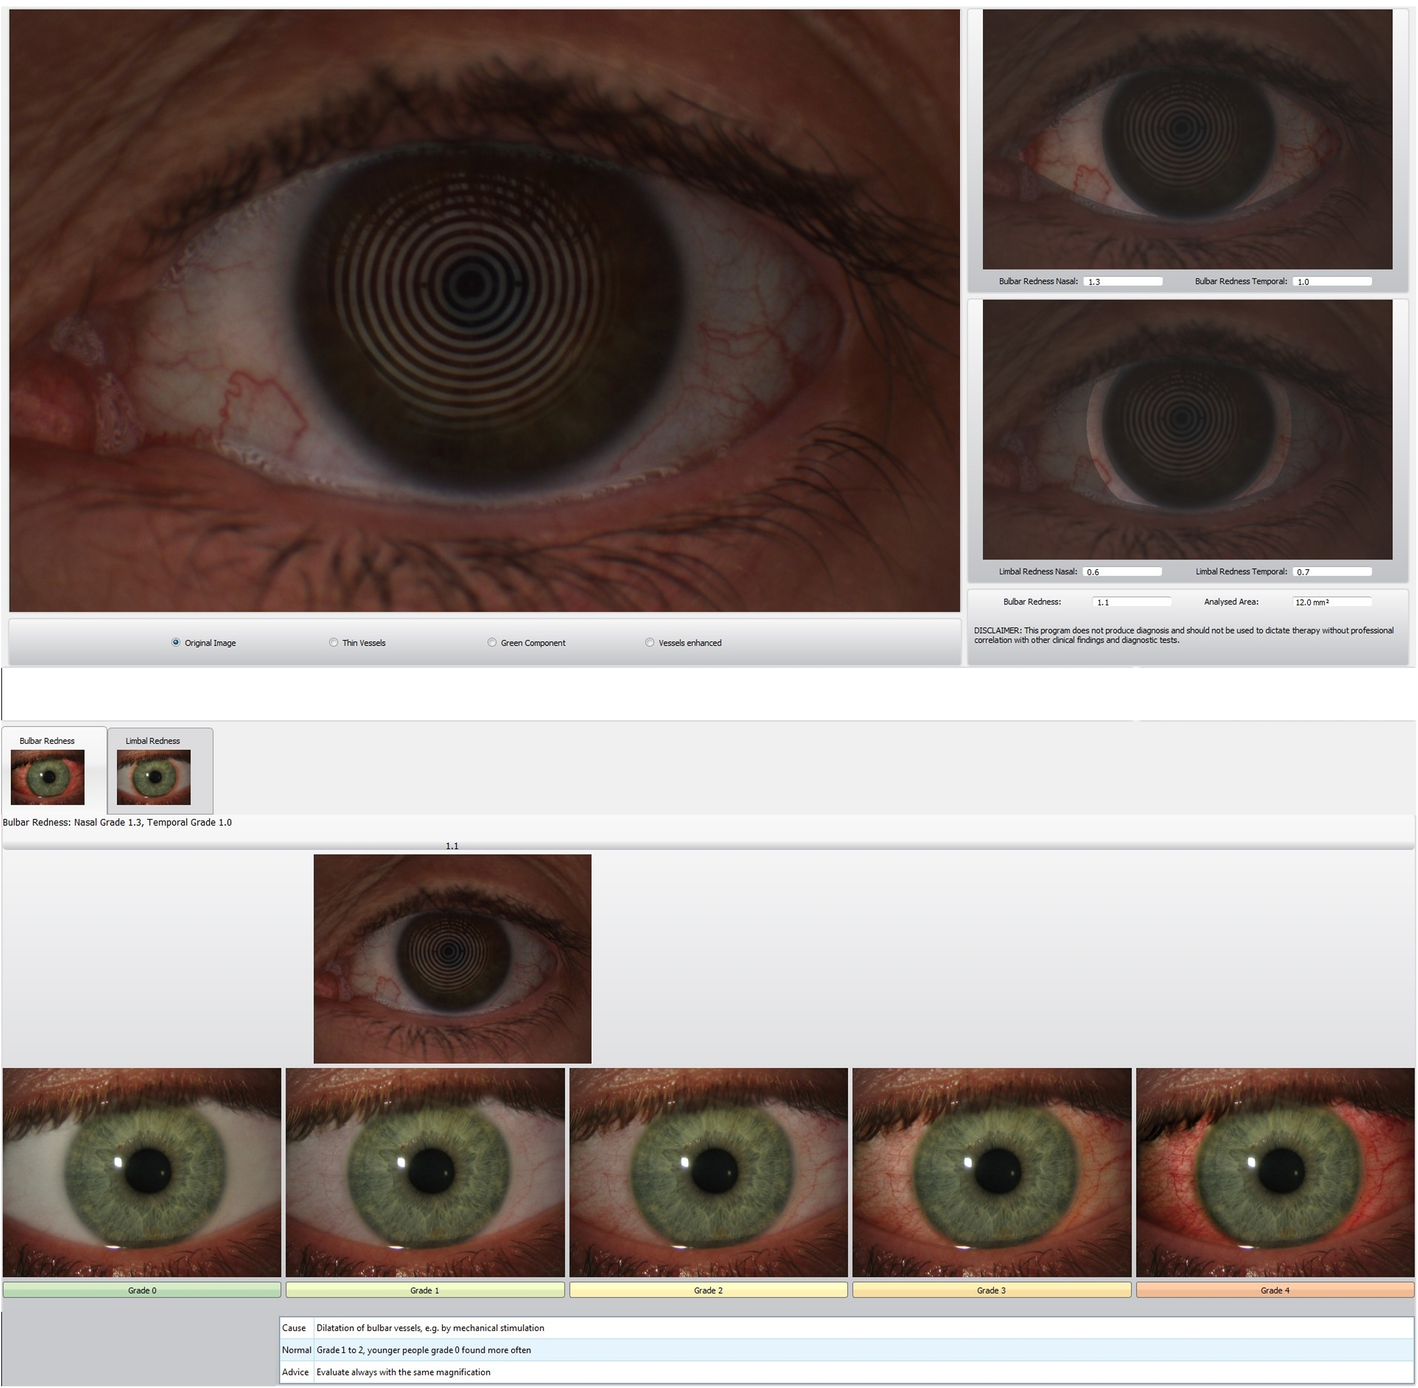This screenshot has width=1418, height=1388.
Task: Click the Normal row 'Grade 1 to 2' text
Action: (423, 1350)
